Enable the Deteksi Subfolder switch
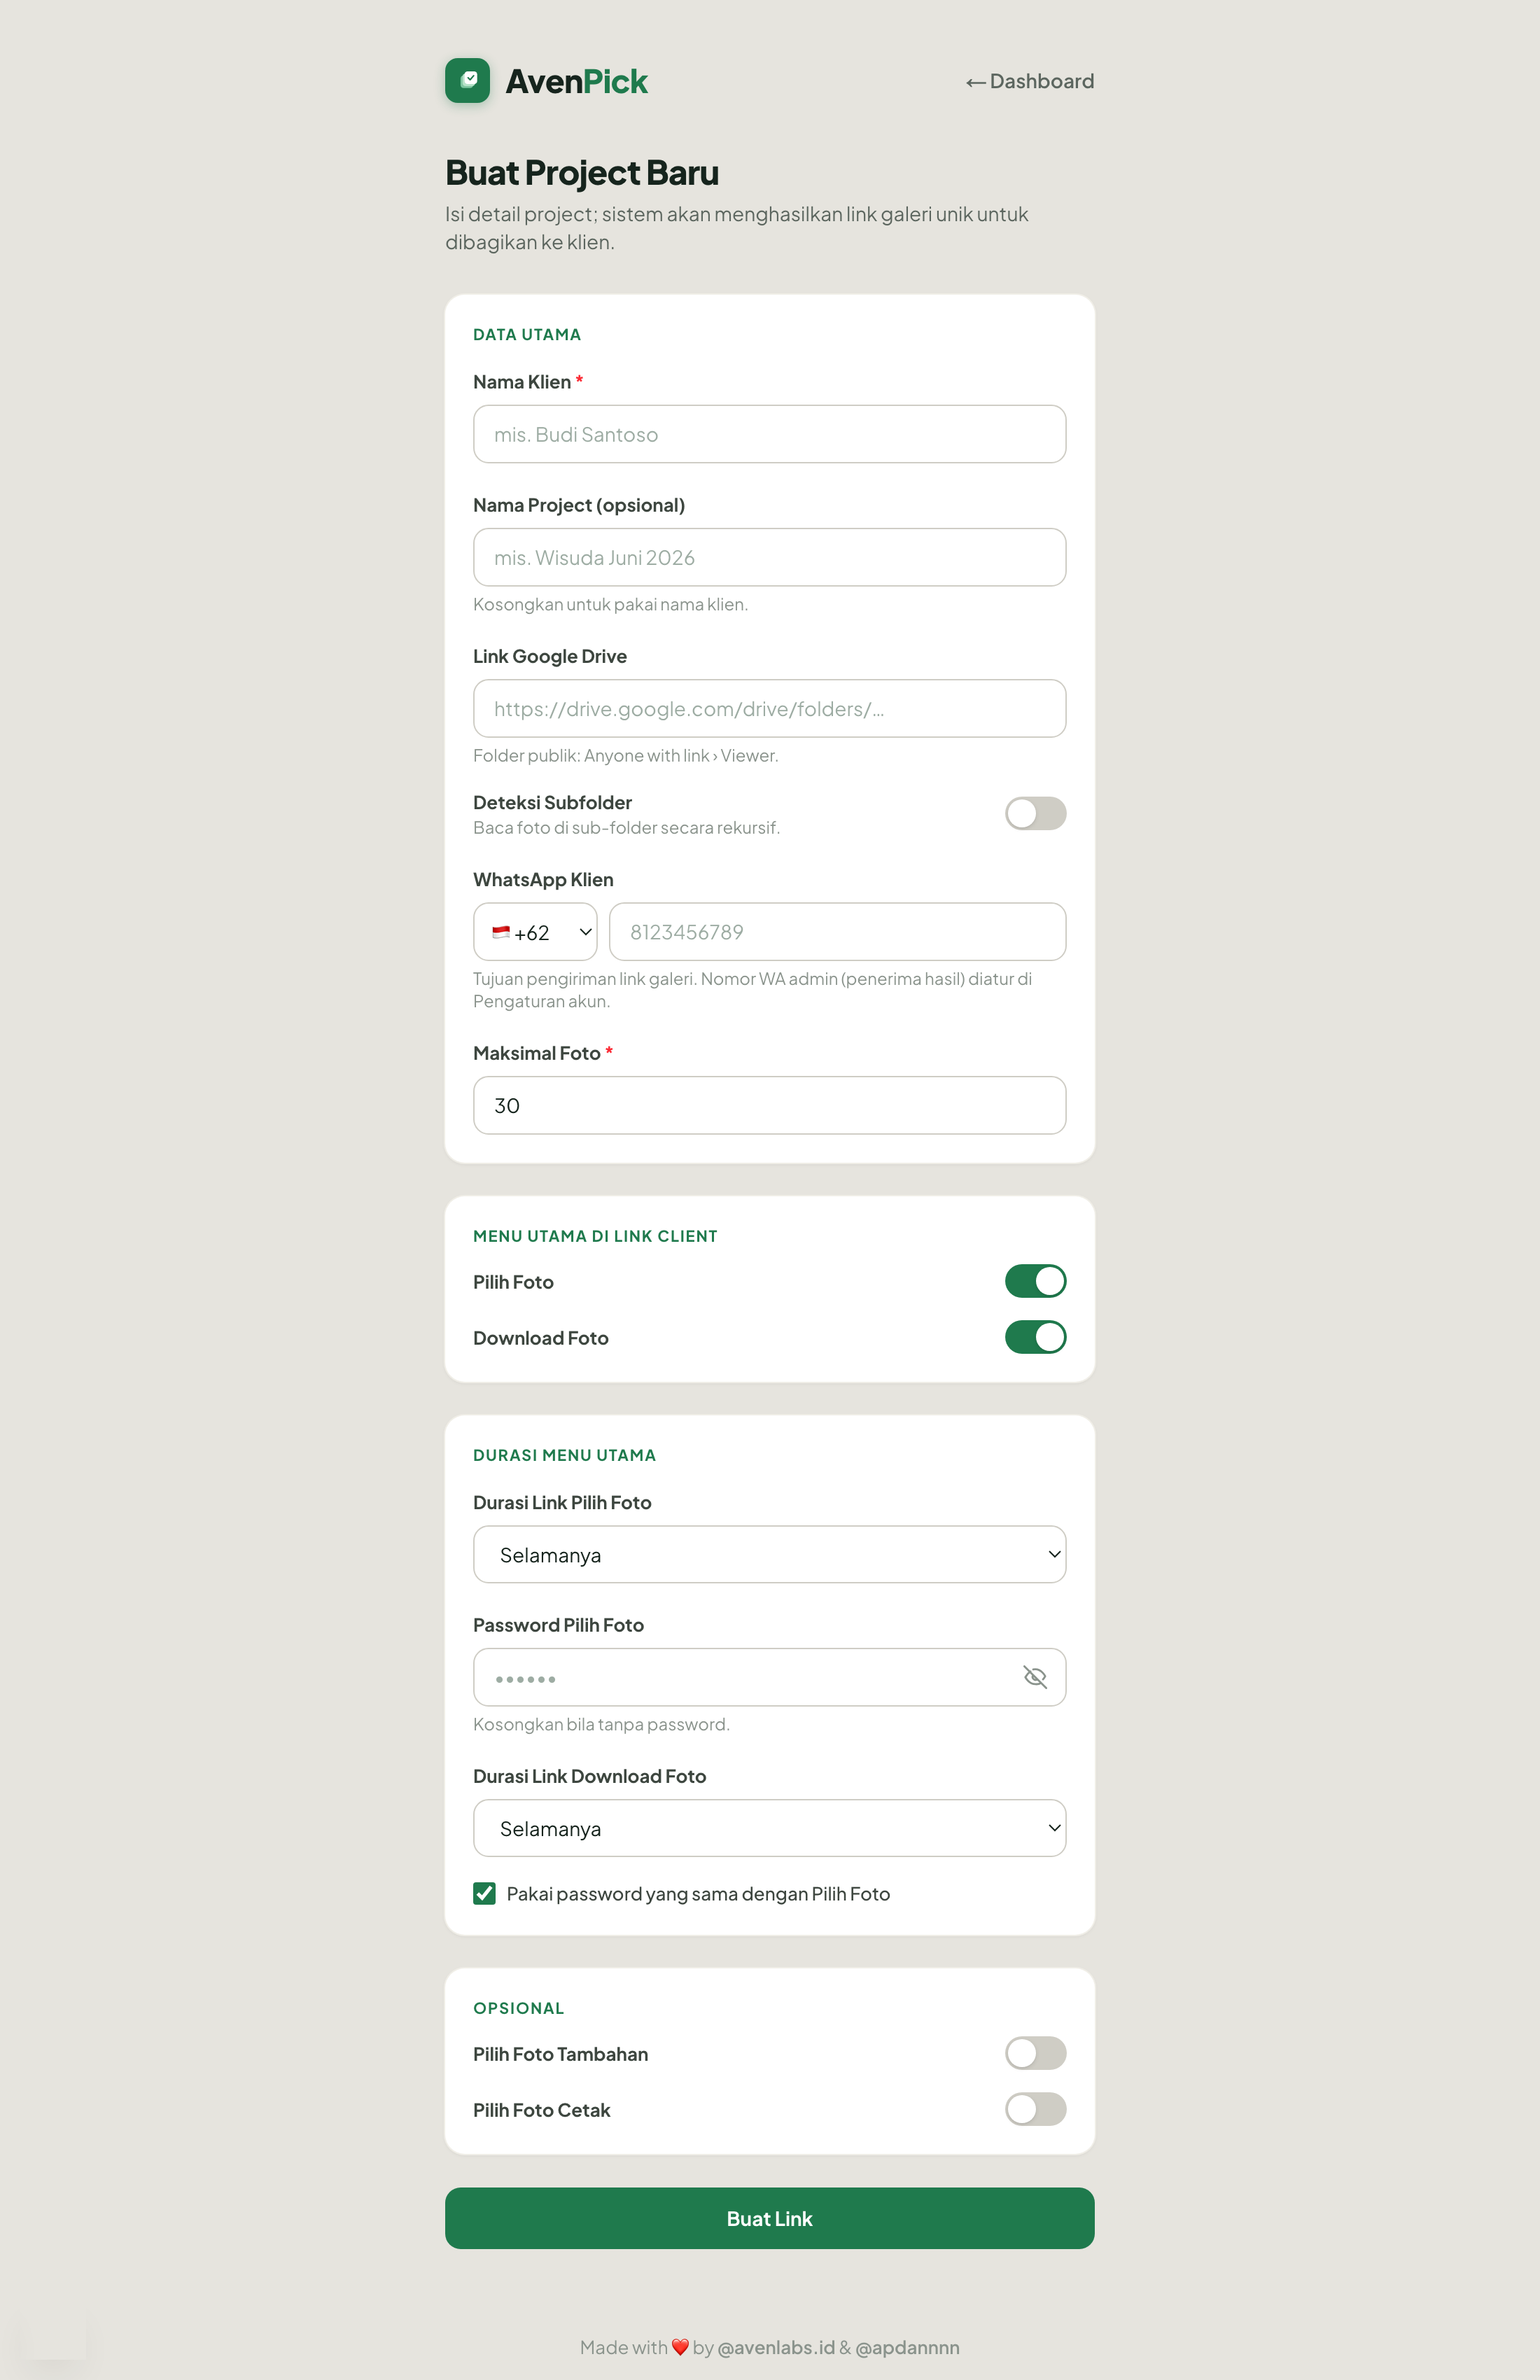Image resolution: width=1540 pixels, height=2380 pixels. (x=1035, y=813)
